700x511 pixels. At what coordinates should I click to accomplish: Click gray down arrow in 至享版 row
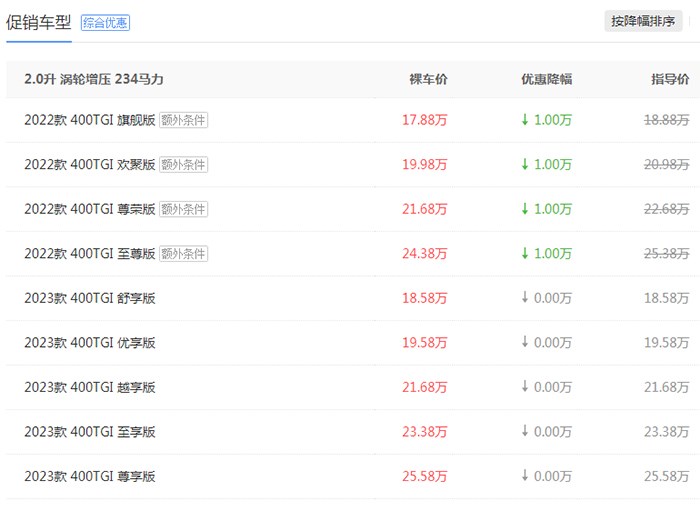point(525,431)
